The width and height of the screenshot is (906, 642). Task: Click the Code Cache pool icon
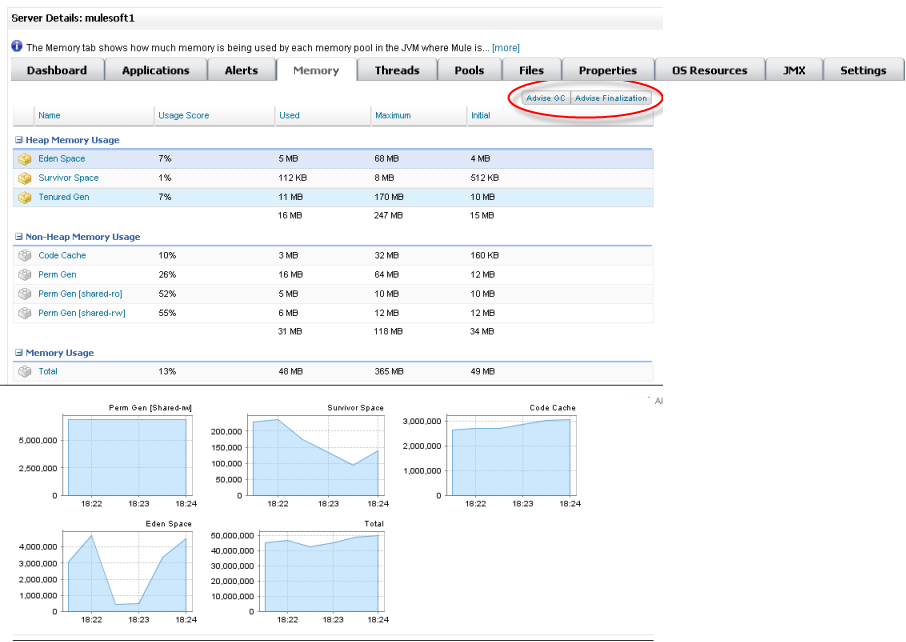(x=25, y=255)
